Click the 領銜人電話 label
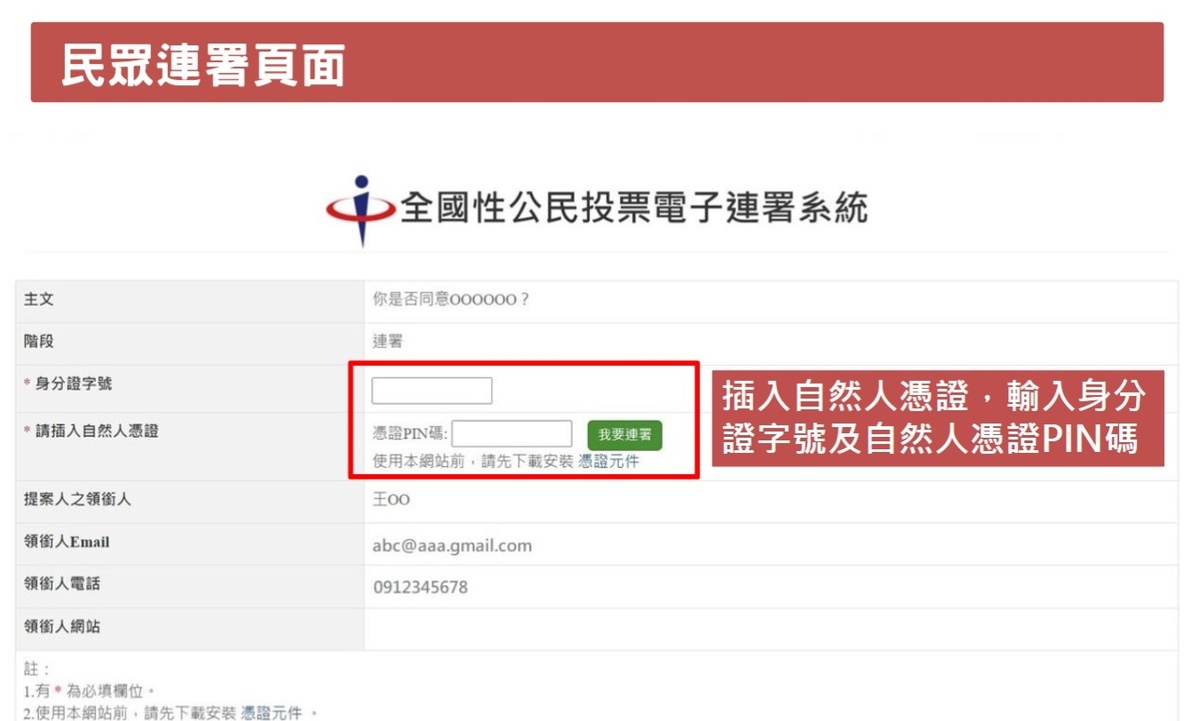This screenshot has width=1200, height=721. (62, 584)
